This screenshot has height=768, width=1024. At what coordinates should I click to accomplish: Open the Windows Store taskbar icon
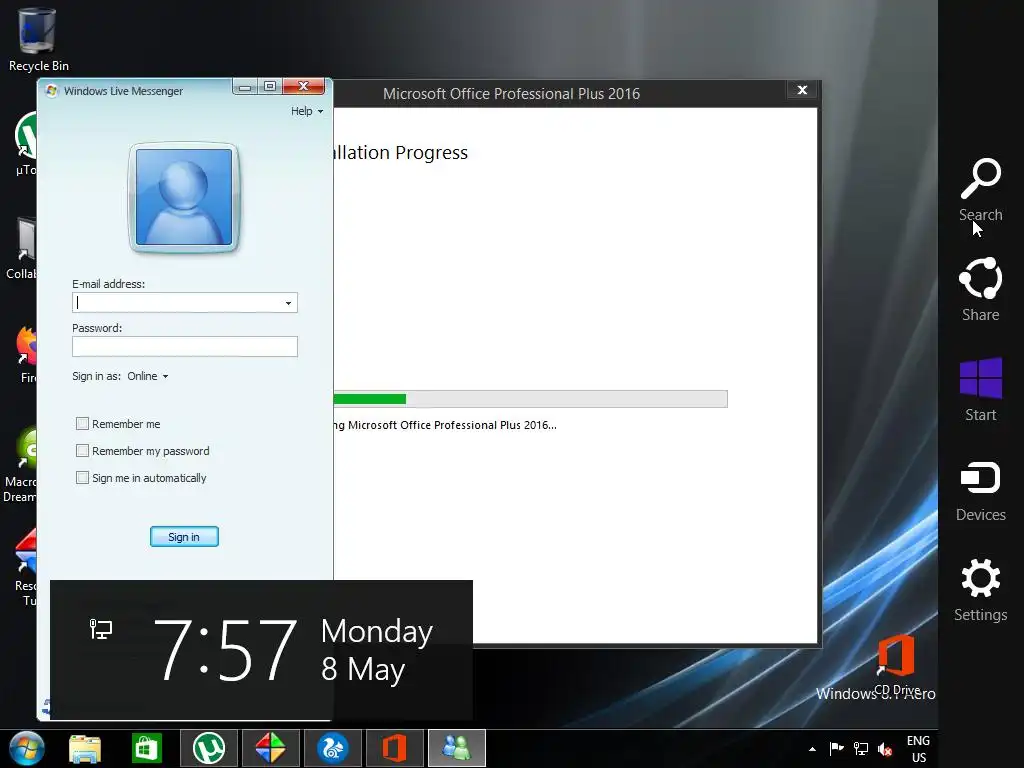[146, 748]
